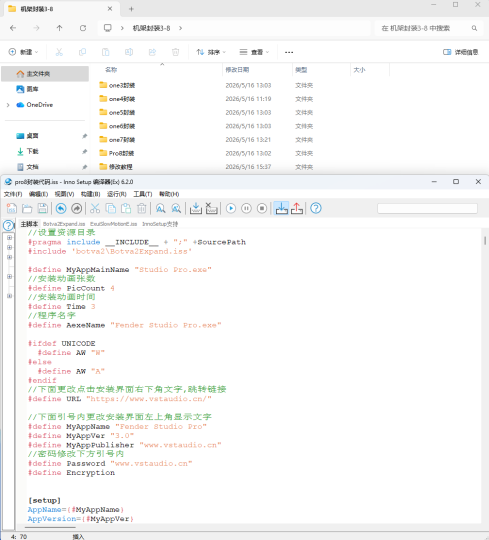
Task: Expand the OneDrive tree node
Action: pyautogui.click(x=8, y=105)
